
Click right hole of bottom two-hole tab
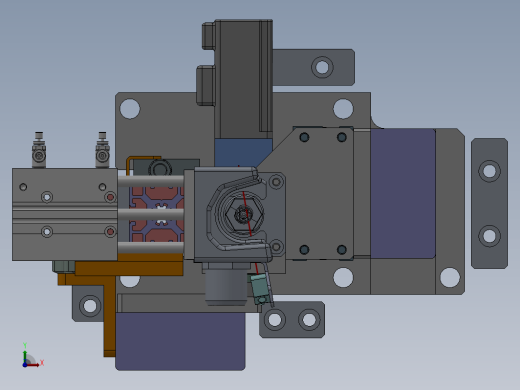click(309, 319)
